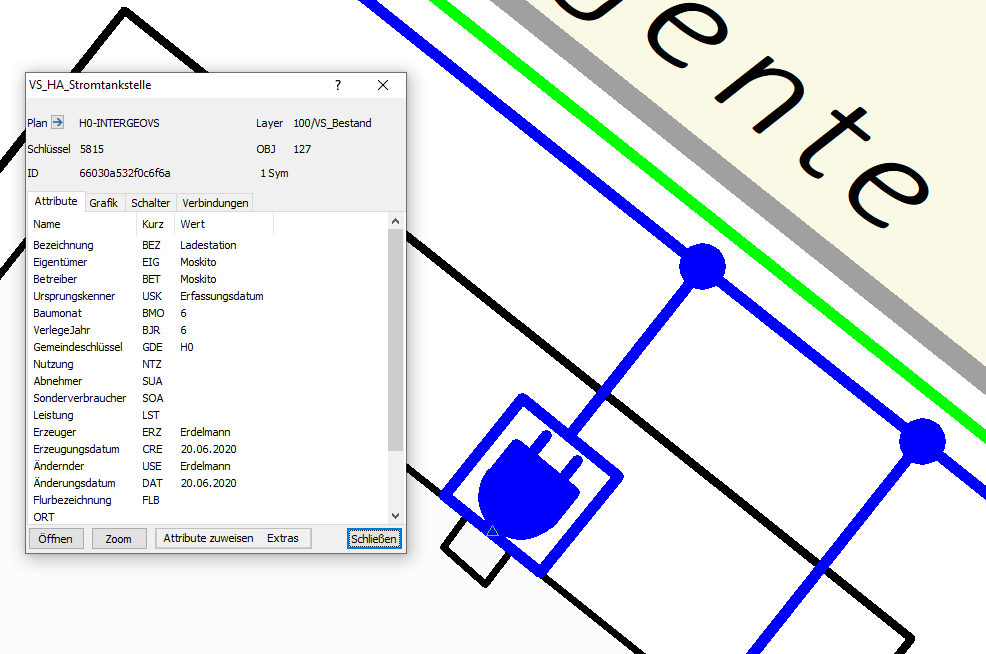This screenshot has height=654, width=986.
Task: Click the Plan arrow icon
Action: [58, 123]
